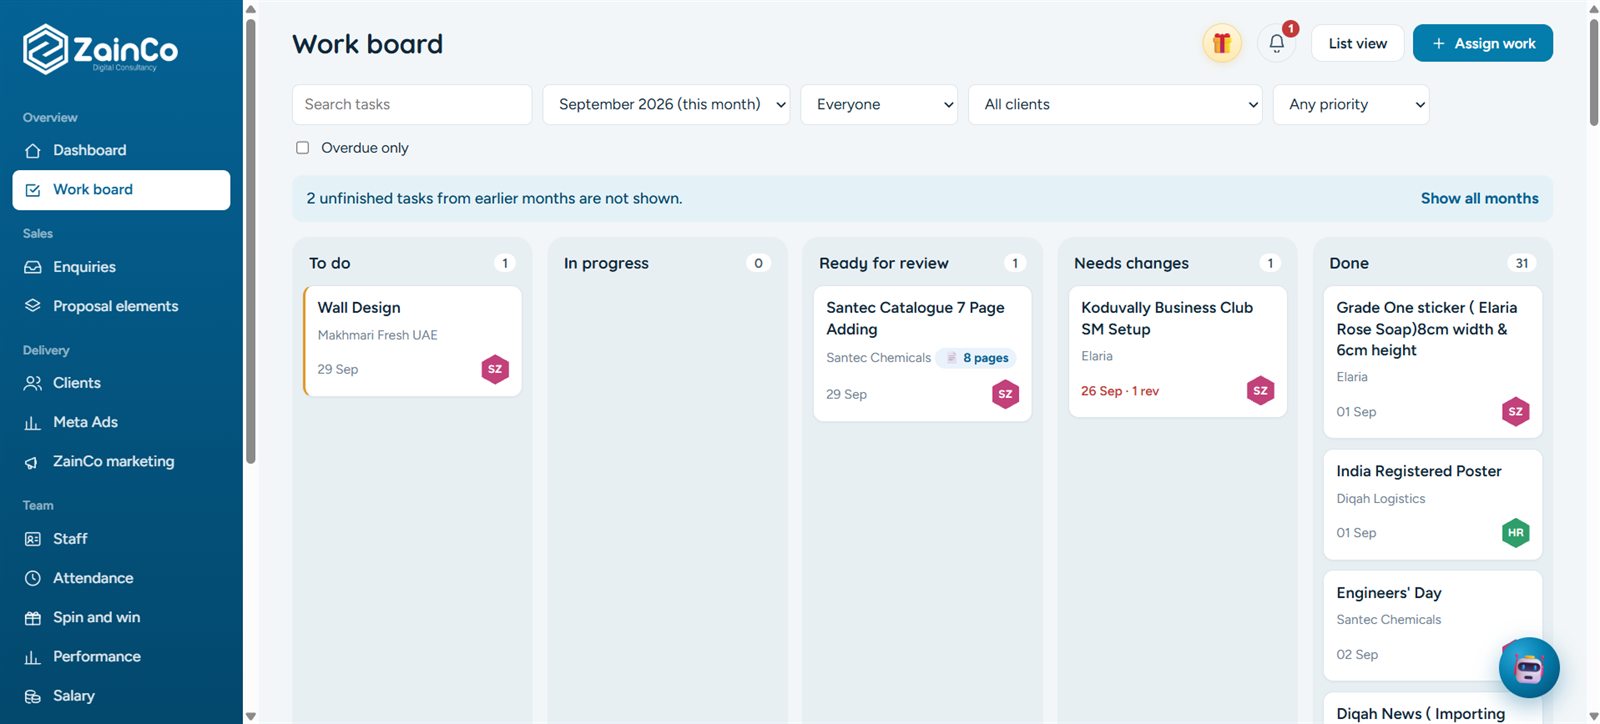
Task: Click SZ avatar on Wall Design card
Action: point(495,369)
